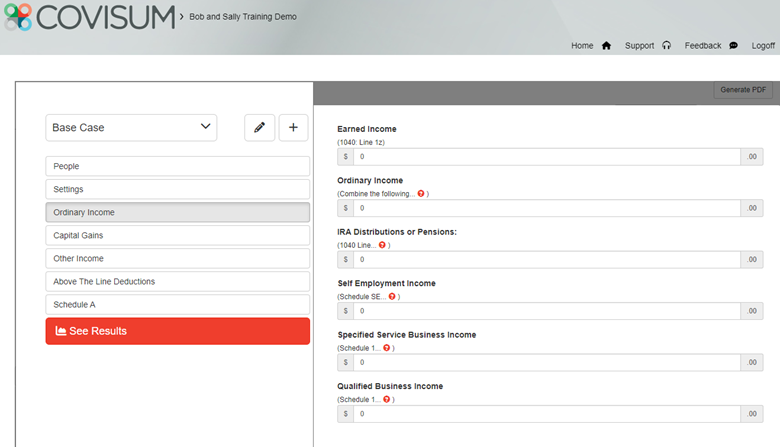This screenshot has height=447, width=780.
Task: Click the plus add scenario icon
Action: click(x=293, y=128)
